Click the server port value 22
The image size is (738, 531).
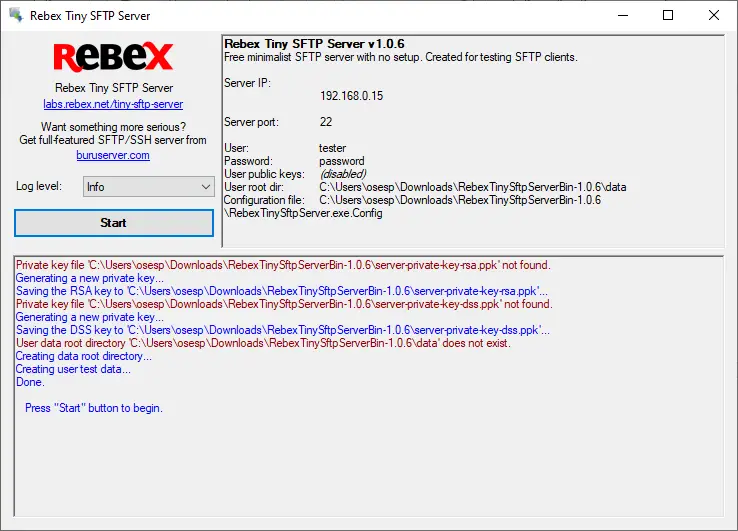click(326, 122)
